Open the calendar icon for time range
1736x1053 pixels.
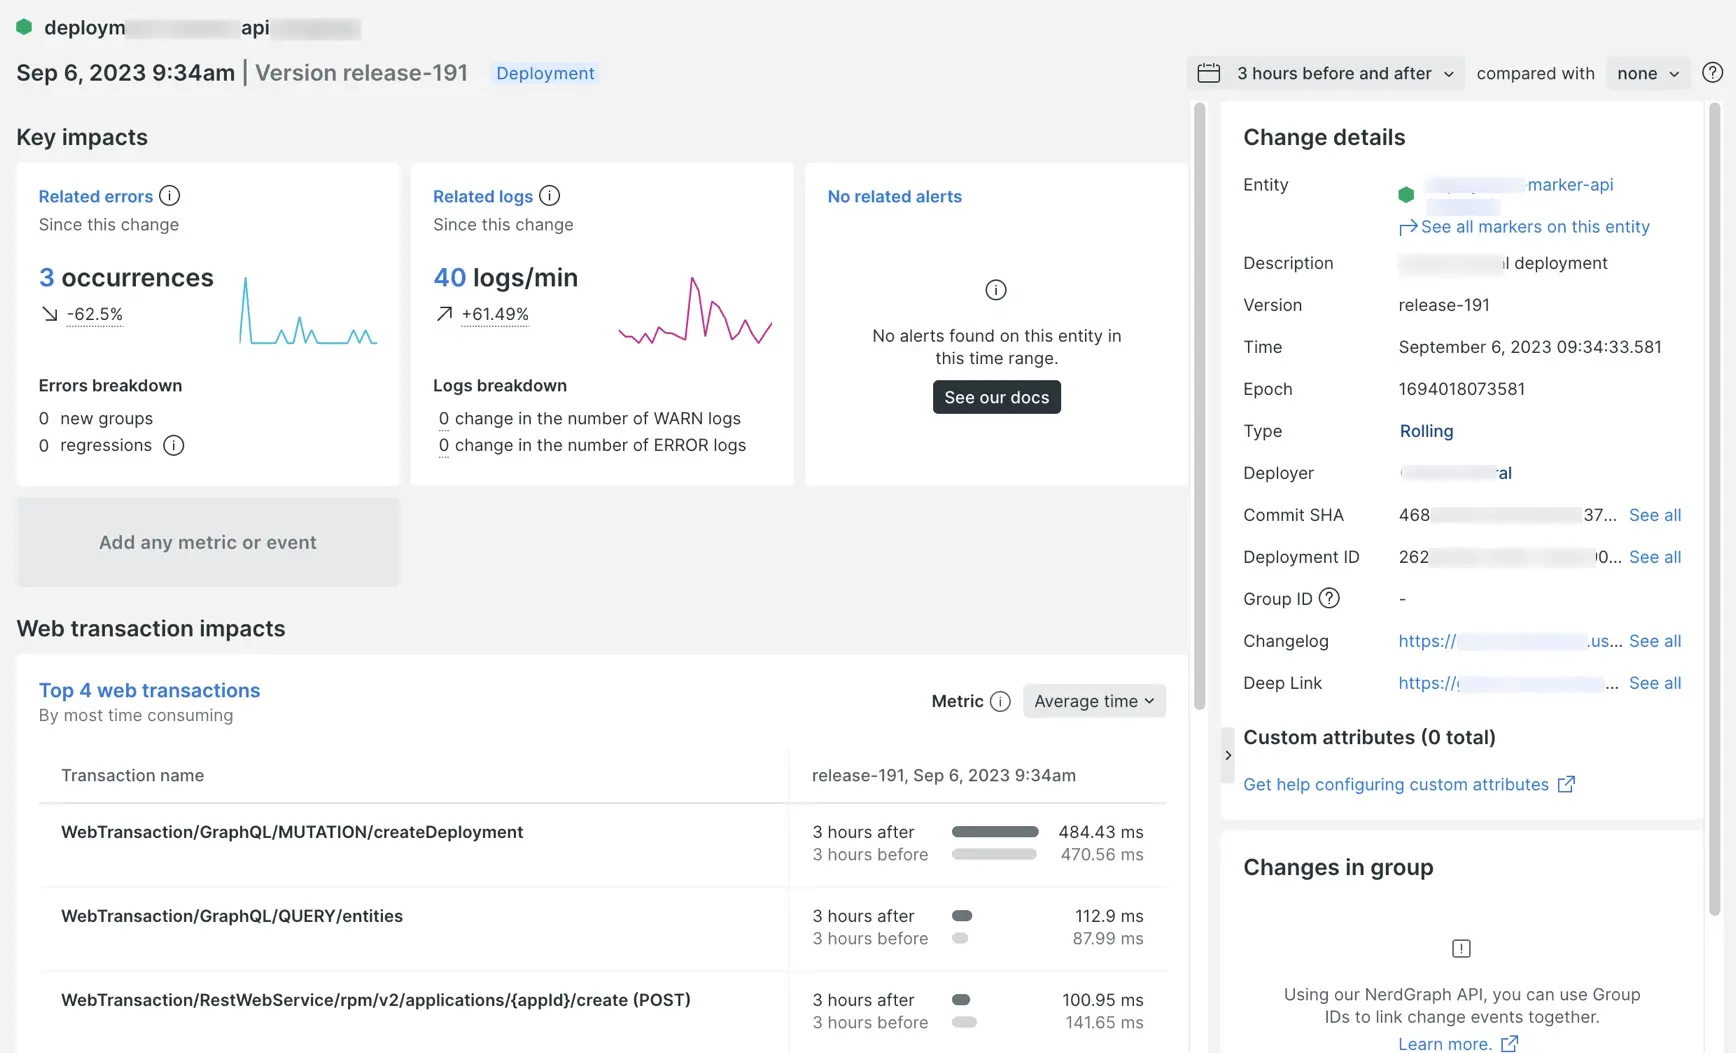[1209, 73]
